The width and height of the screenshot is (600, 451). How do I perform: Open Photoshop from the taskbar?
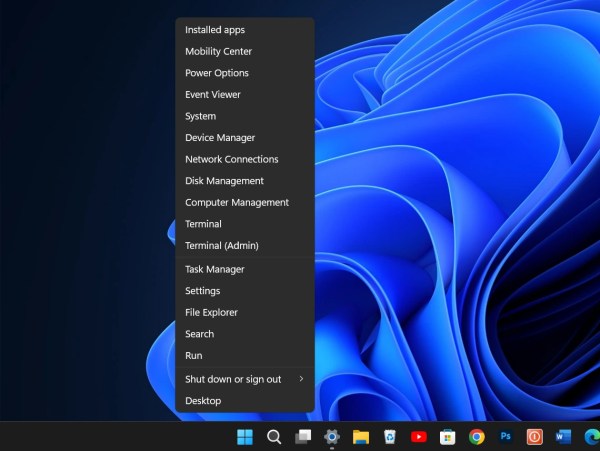[x=506, y=437]
